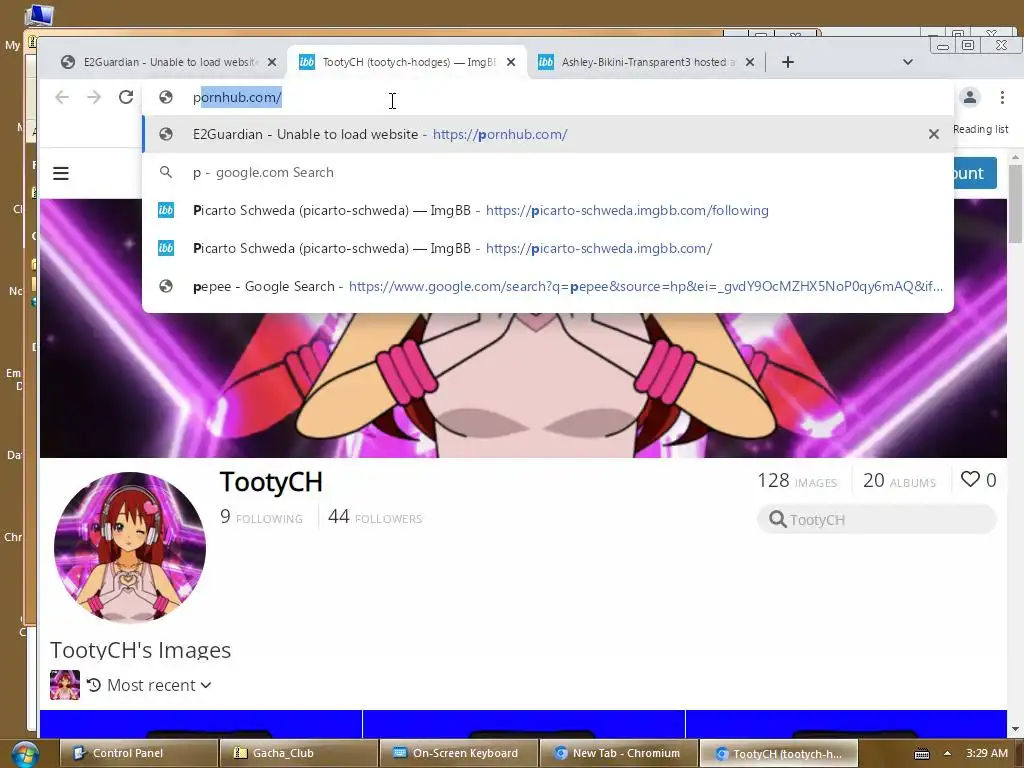The width and height of the screenshot is (1024, 768).
Task: Expand the Most recent sort dropdown
Action: [x=150, y=685]
